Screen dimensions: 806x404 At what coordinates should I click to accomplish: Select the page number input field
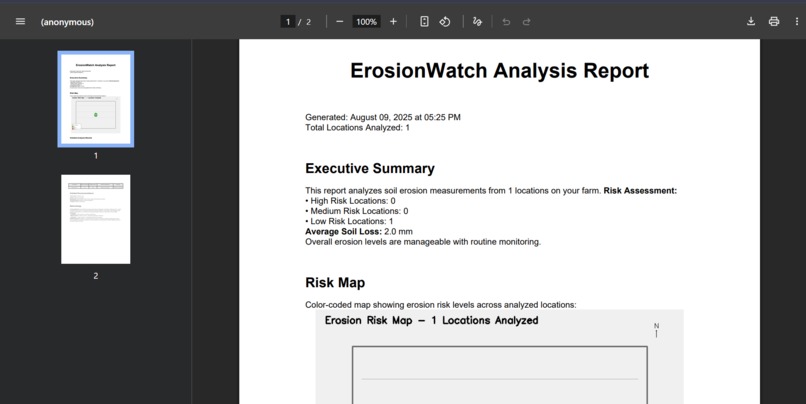coord(288,22)
